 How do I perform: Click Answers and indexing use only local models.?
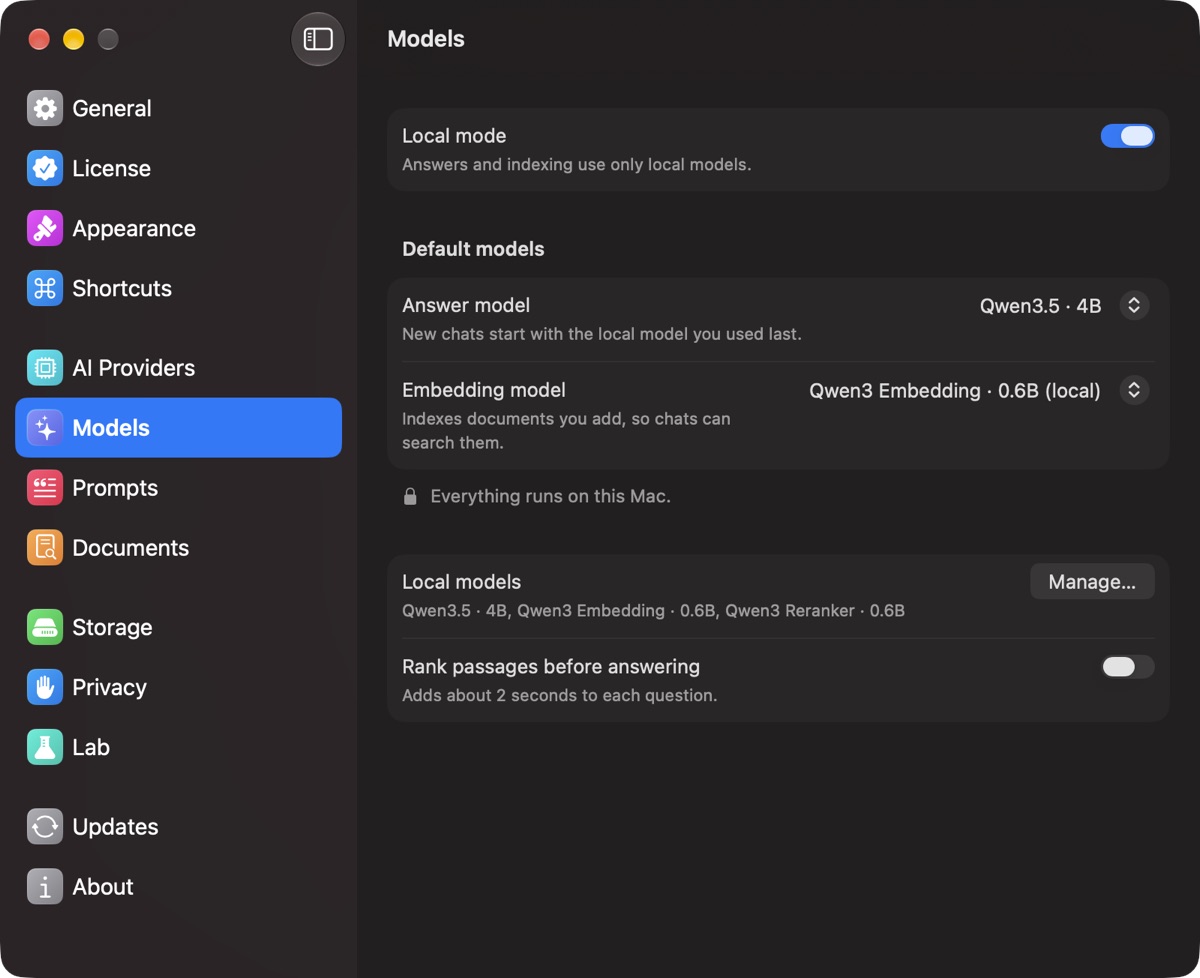coord(576,164)
